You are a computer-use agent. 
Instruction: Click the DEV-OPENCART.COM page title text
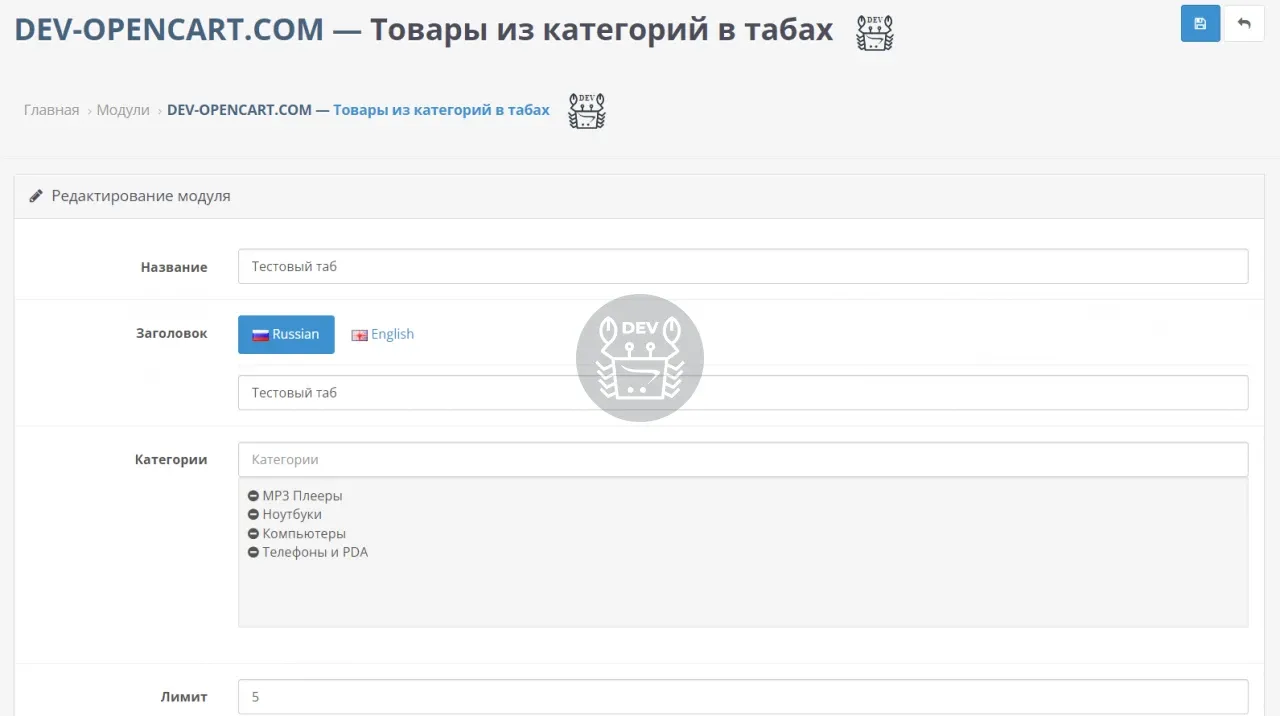[x=169, y=30]
